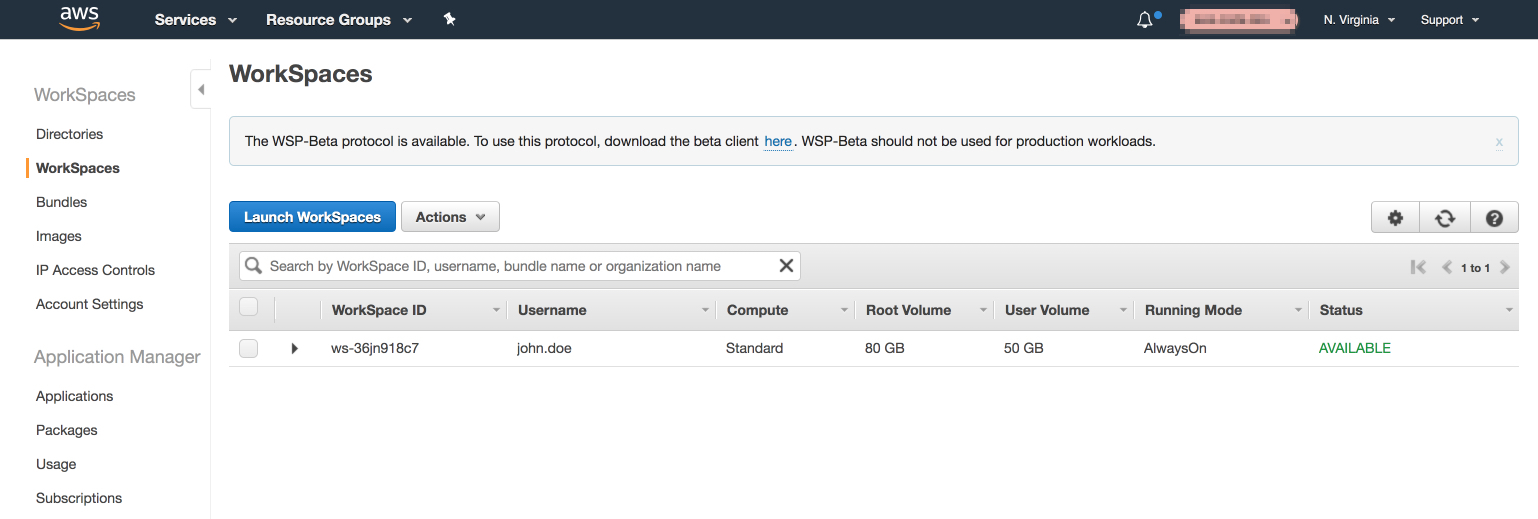Open the help question mark icon

pos(1494,218)
